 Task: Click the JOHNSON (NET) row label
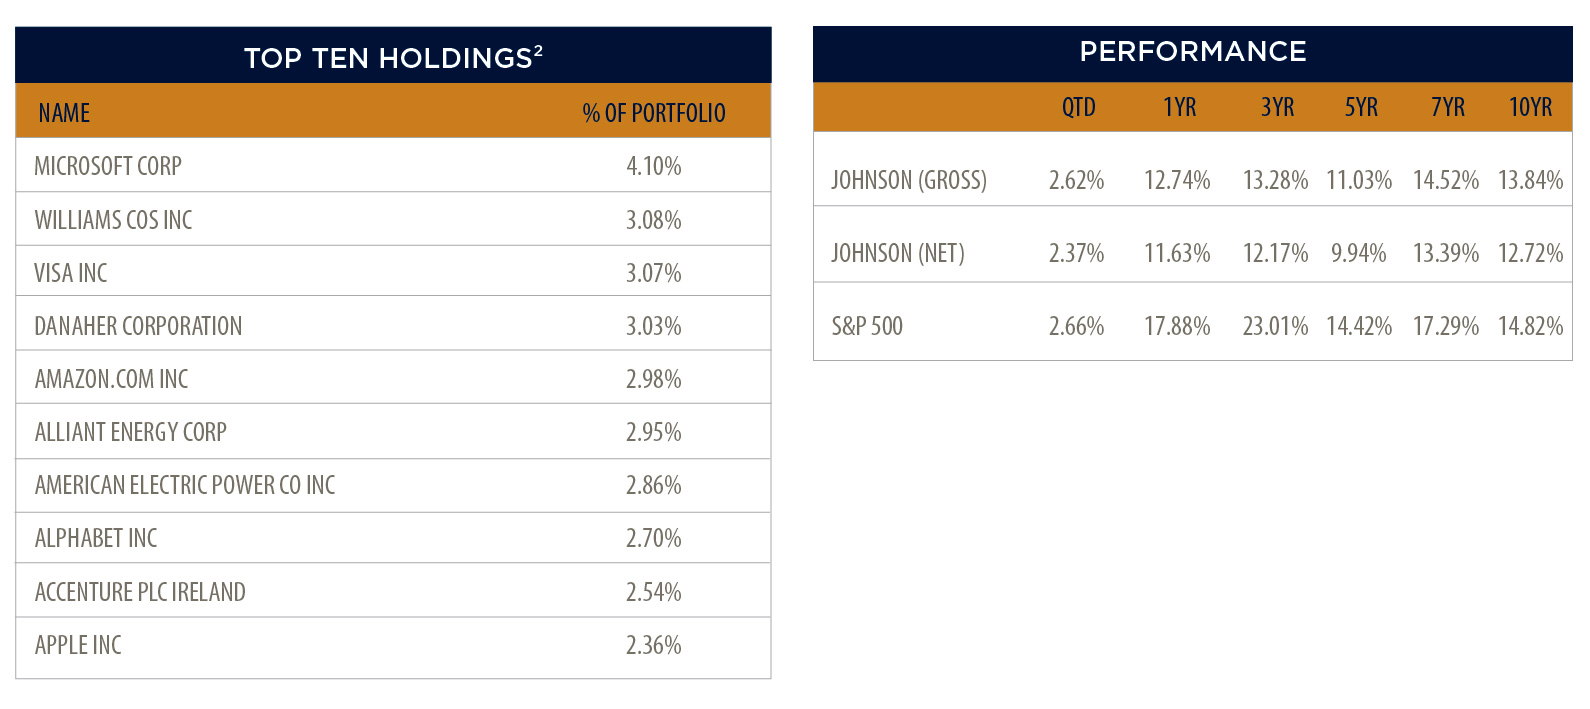coord(898,253)
